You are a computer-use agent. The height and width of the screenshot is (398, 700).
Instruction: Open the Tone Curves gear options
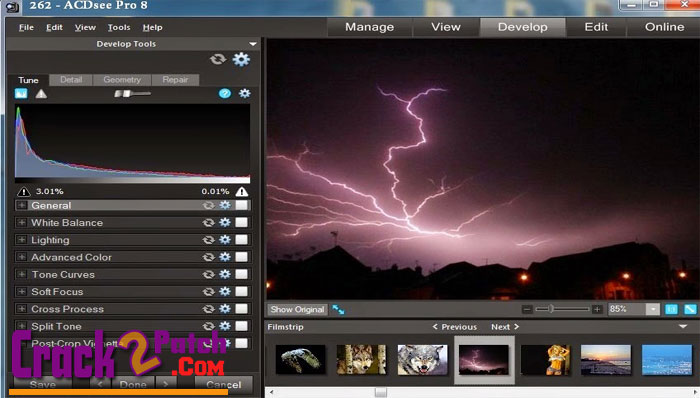tap(225, 274)
